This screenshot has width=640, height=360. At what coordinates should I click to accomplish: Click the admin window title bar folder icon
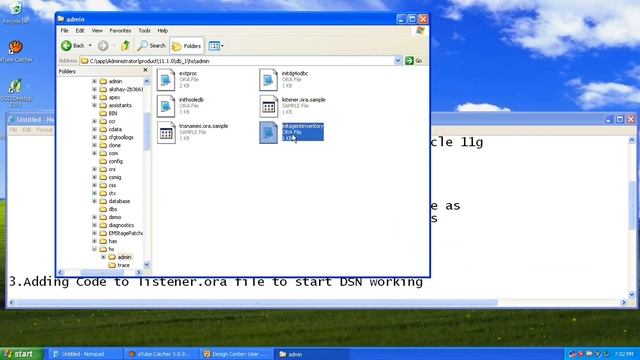point(61,19)
